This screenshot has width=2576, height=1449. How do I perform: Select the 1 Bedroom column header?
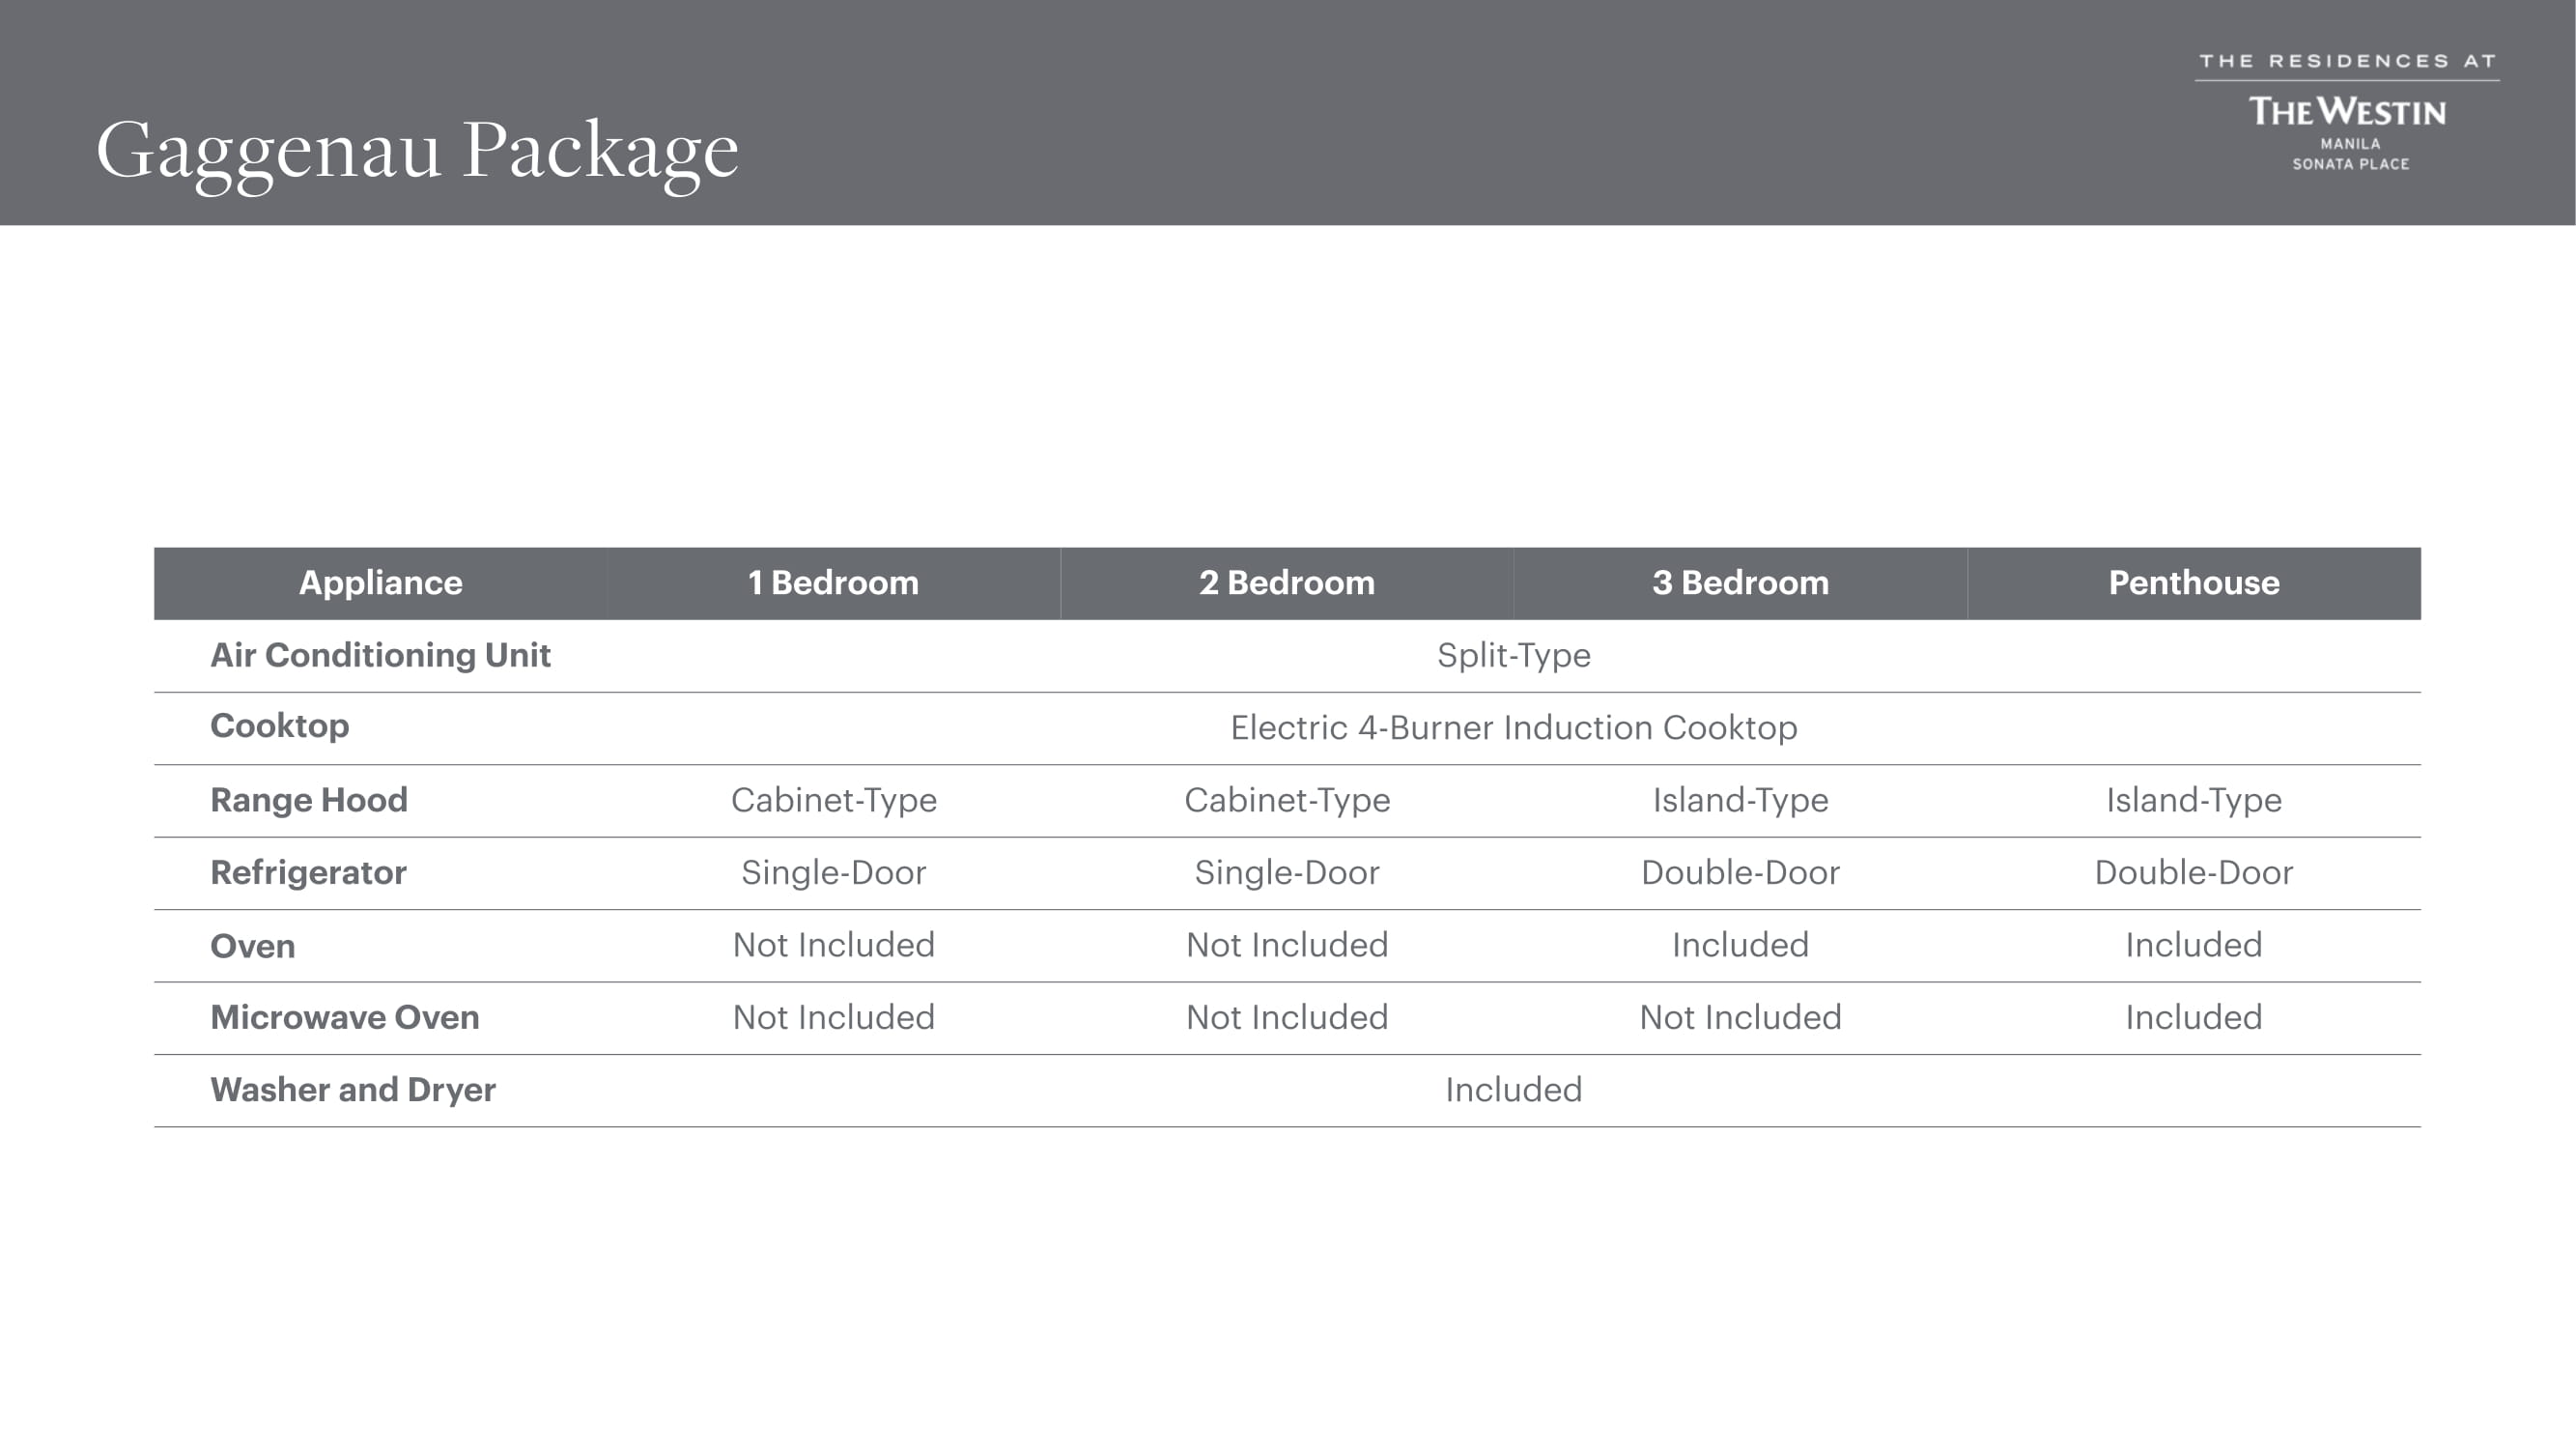(833, 583)
